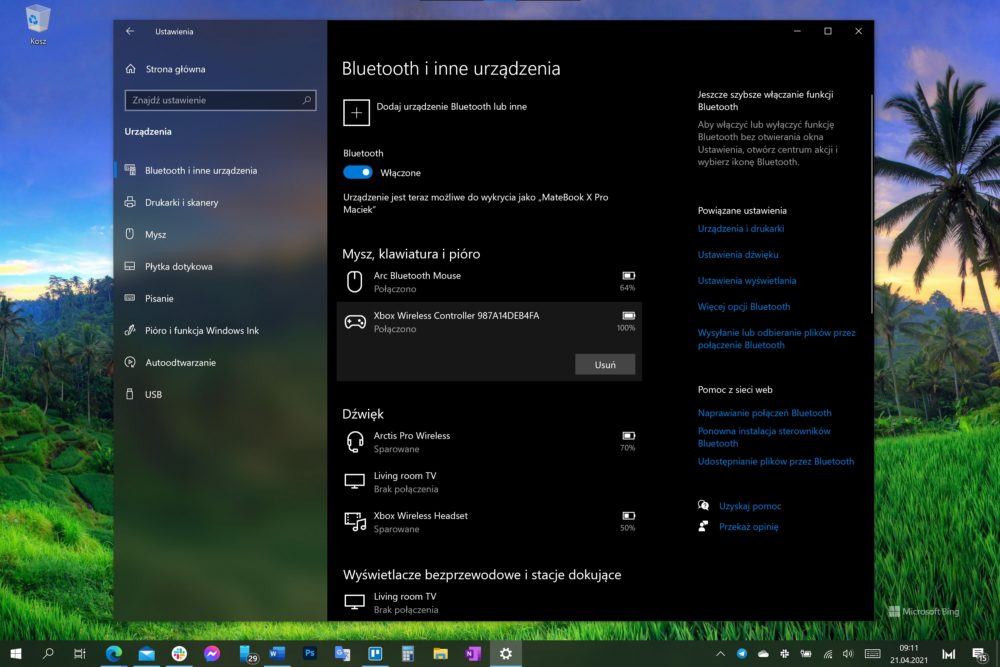Viewport: 1000px width, 667px height.
Task: Click the Wi-Fi network tray icon
Action: coord(827,654)
